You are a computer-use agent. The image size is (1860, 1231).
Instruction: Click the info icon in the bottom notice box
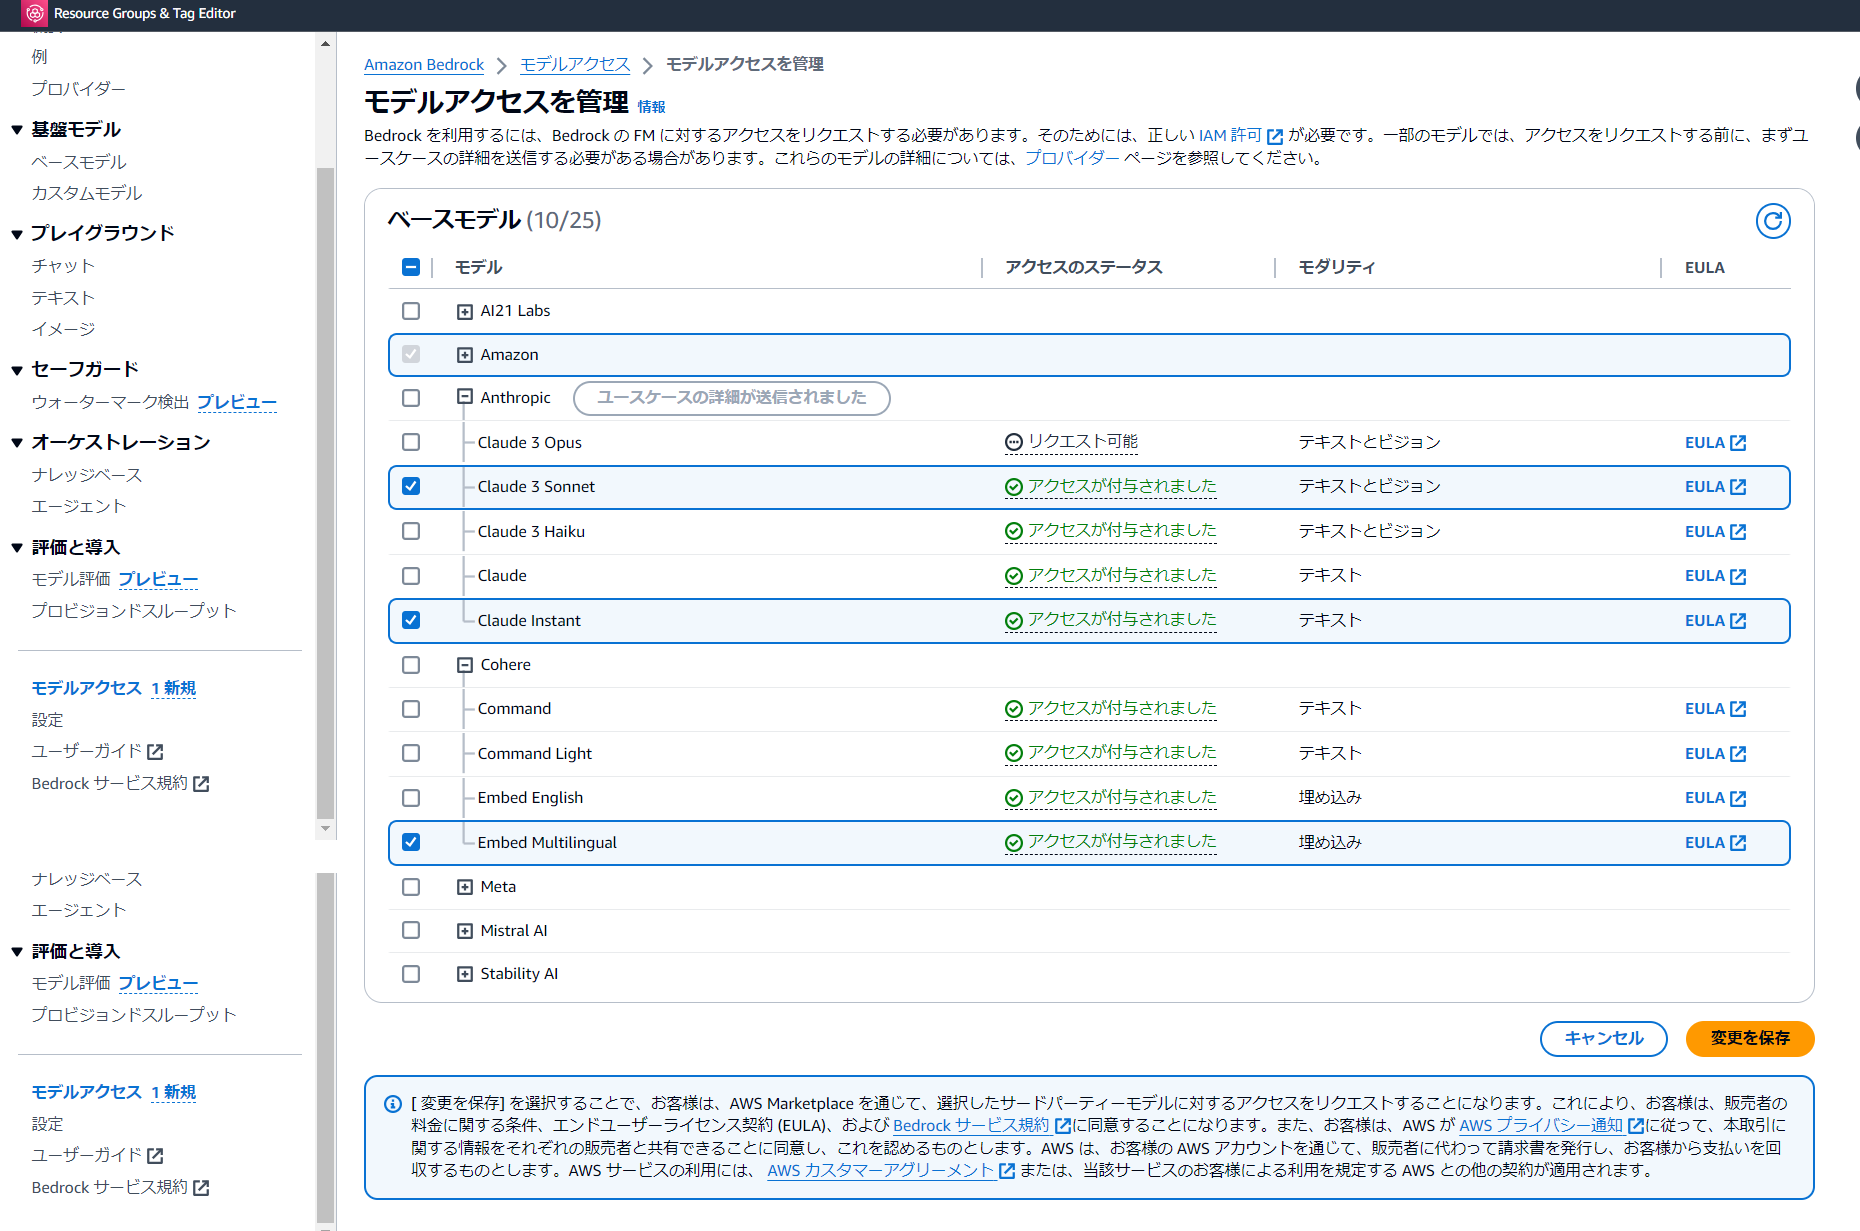click(391, 1104)
